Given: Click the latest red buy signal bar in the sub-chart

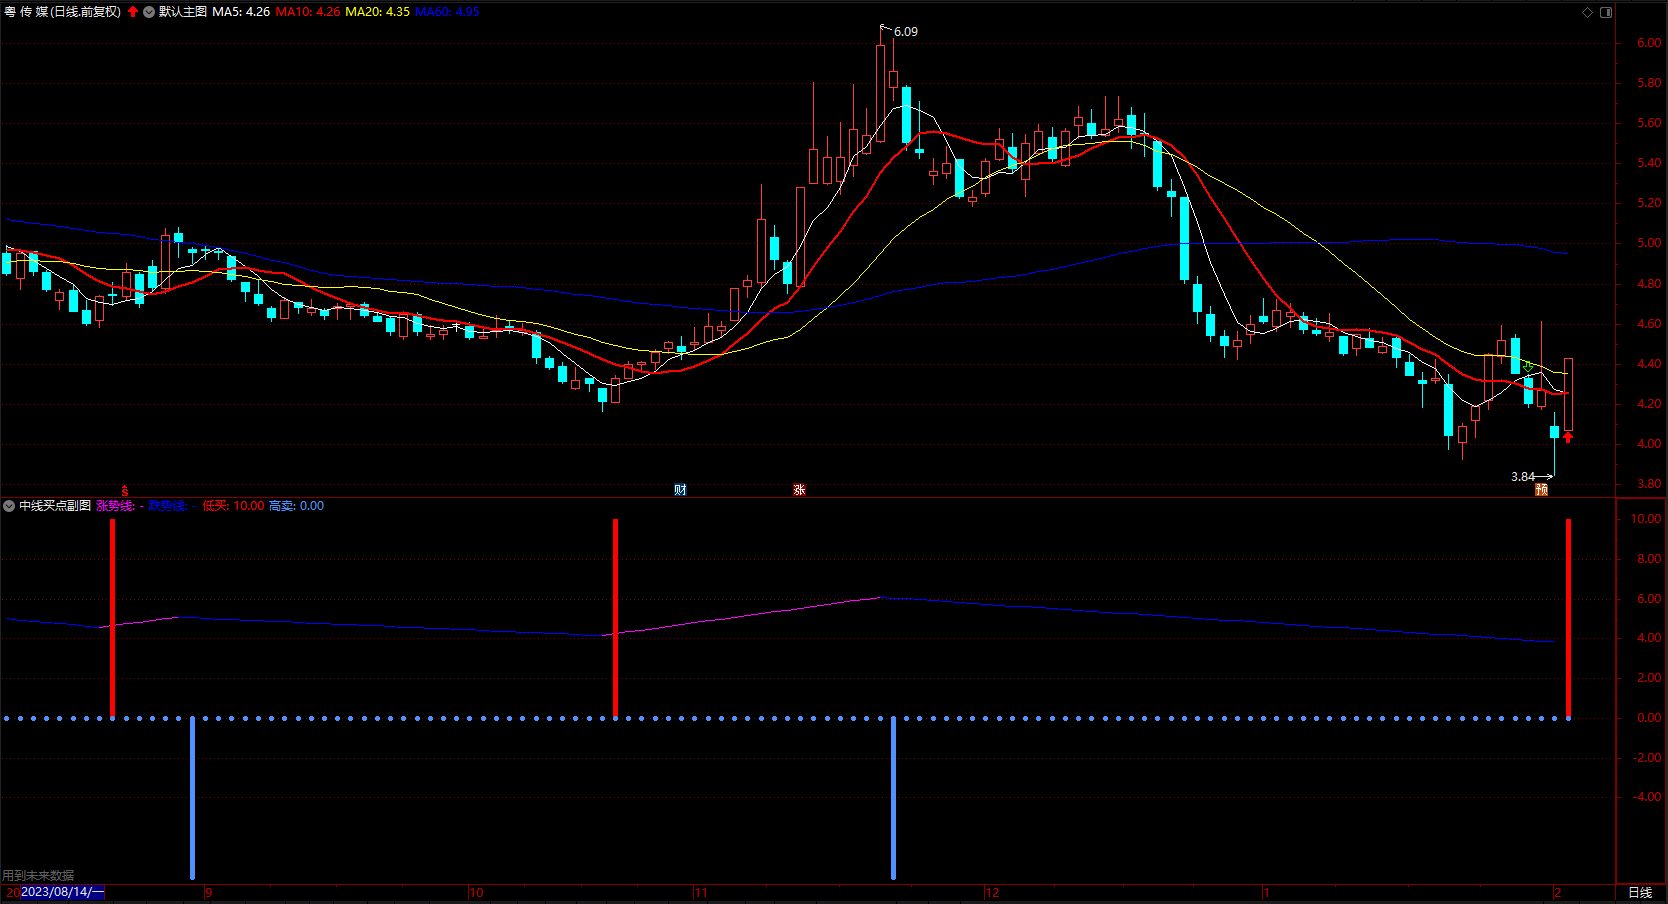Looking at the screenshot, I should point(1568,619).
